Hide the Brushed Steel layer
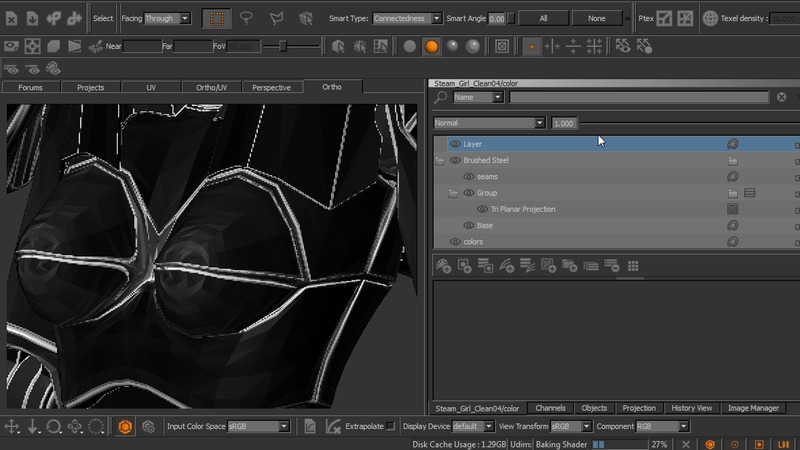This screenshot has height=450, width=800. click(x=455, y=160)
